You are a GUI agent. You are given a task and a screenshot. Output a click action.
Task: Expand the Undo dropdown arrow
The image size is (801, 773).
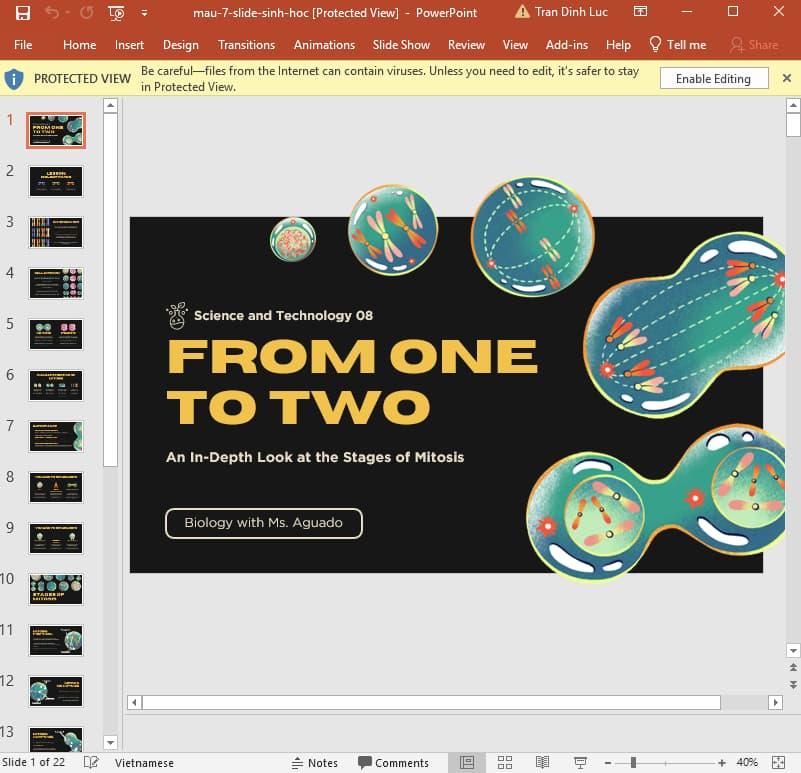click(66, 12)
